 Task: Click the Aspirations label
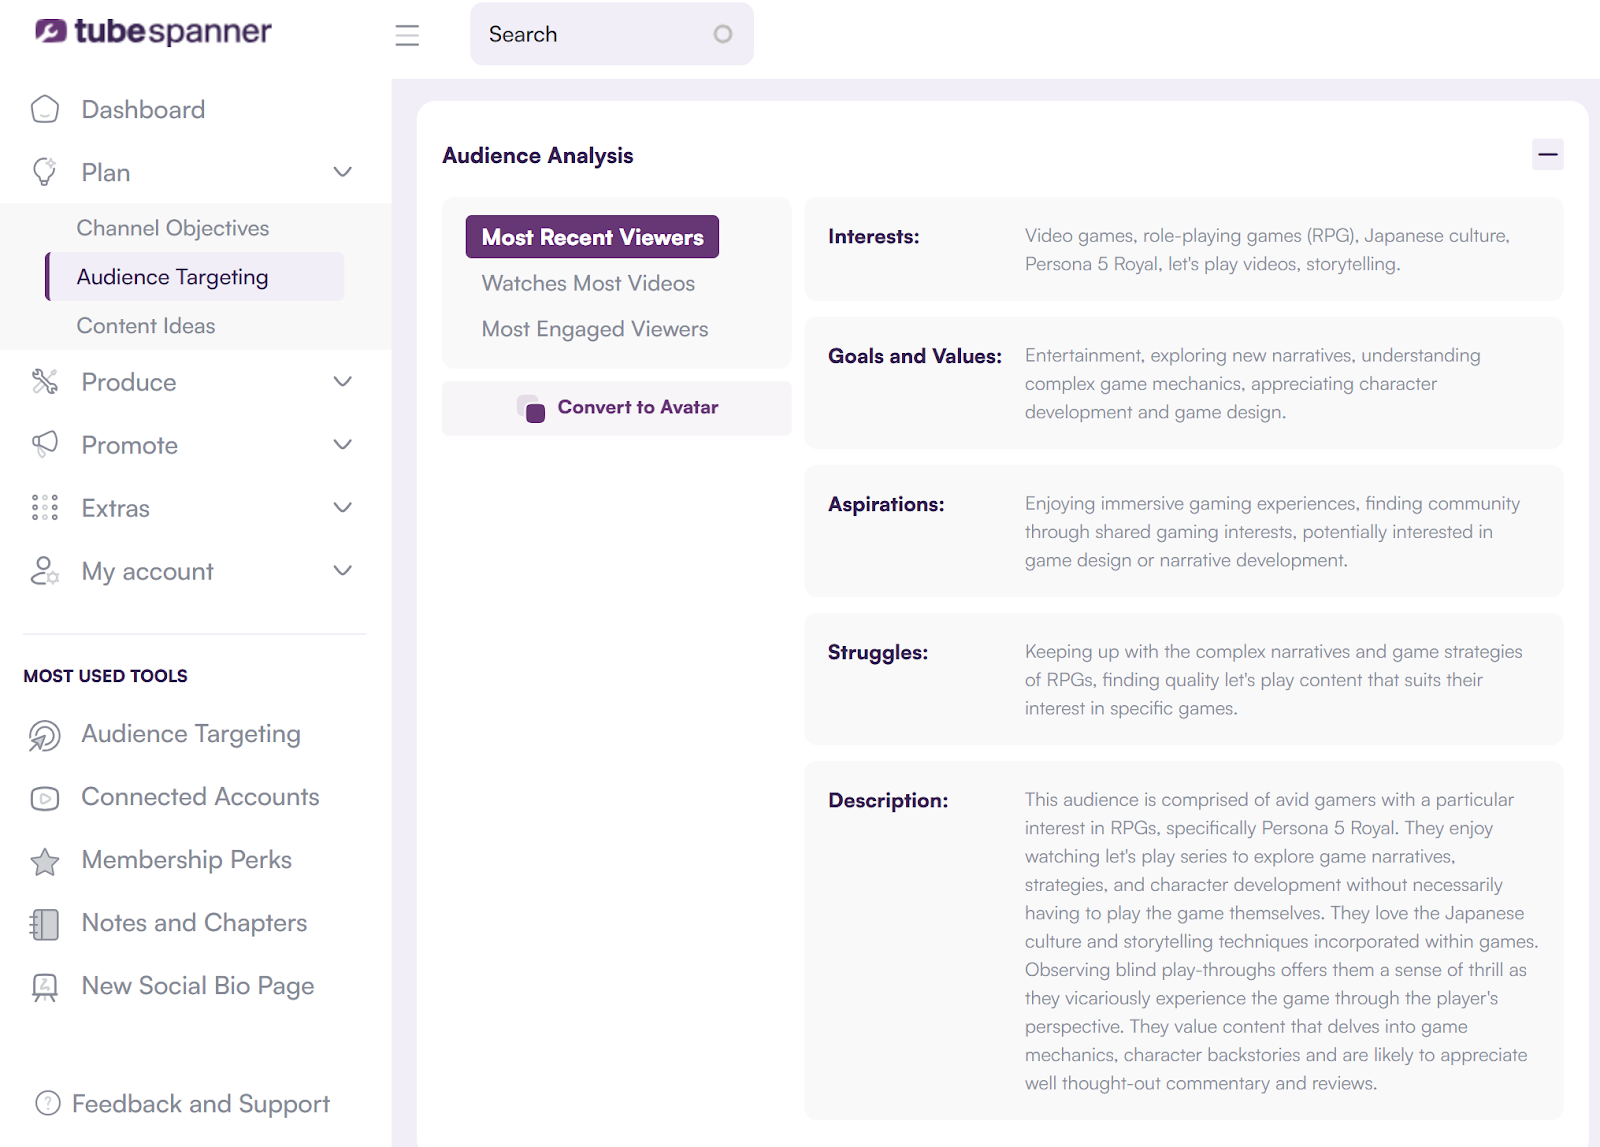(886, 504)
